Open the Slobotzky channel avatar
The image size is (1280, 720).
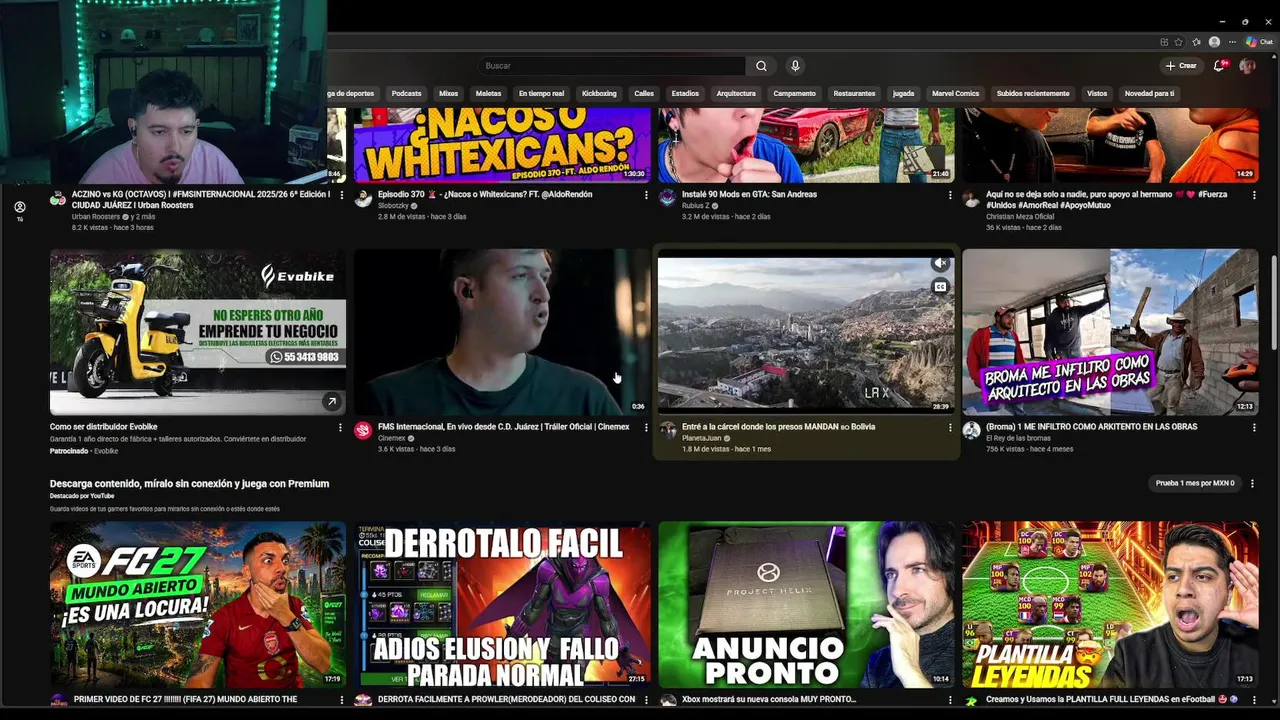[x=363, y=198]
